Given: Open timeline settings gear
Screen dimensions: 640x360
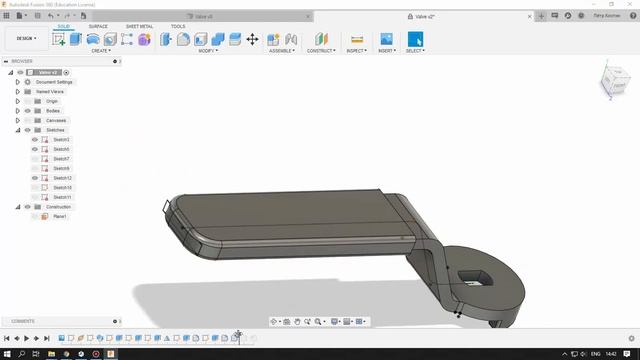Looking at the screenshot, I should [631, 338].
